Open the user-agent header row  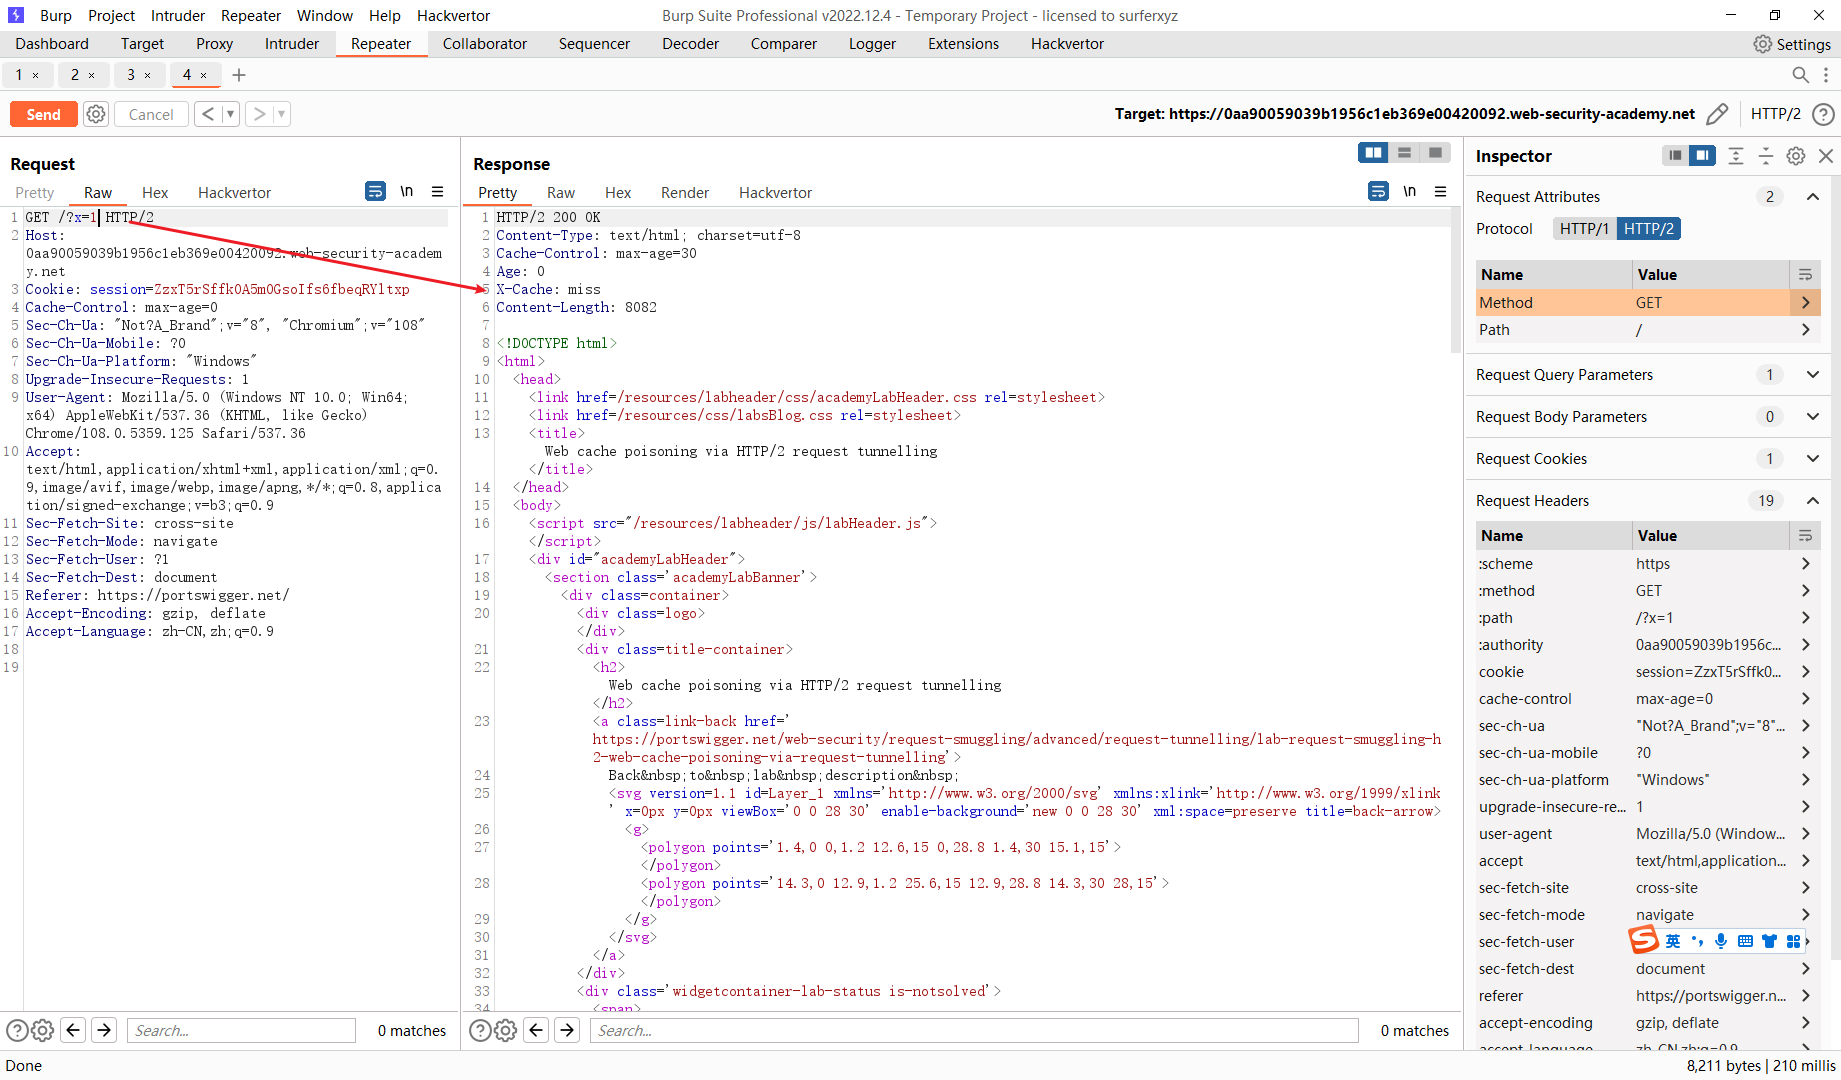point(1647,834)
